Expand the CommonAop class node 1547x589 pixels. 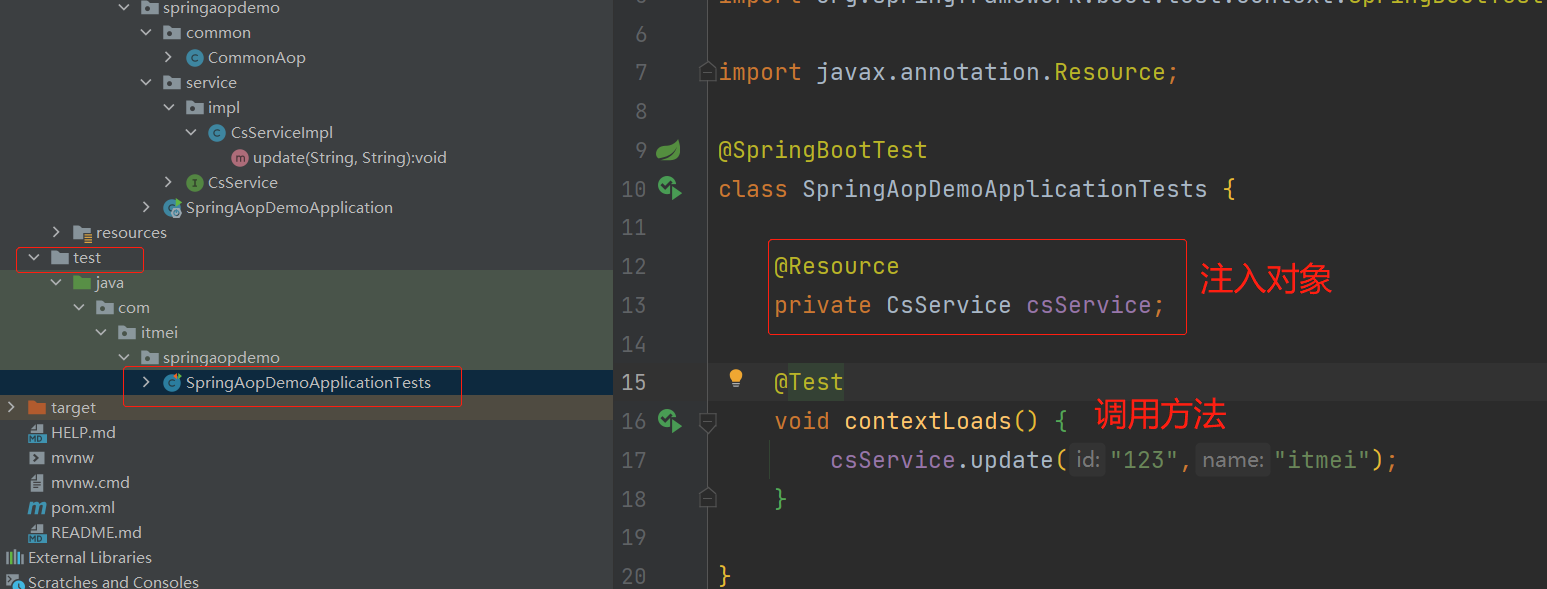click(x=169, y=58)
